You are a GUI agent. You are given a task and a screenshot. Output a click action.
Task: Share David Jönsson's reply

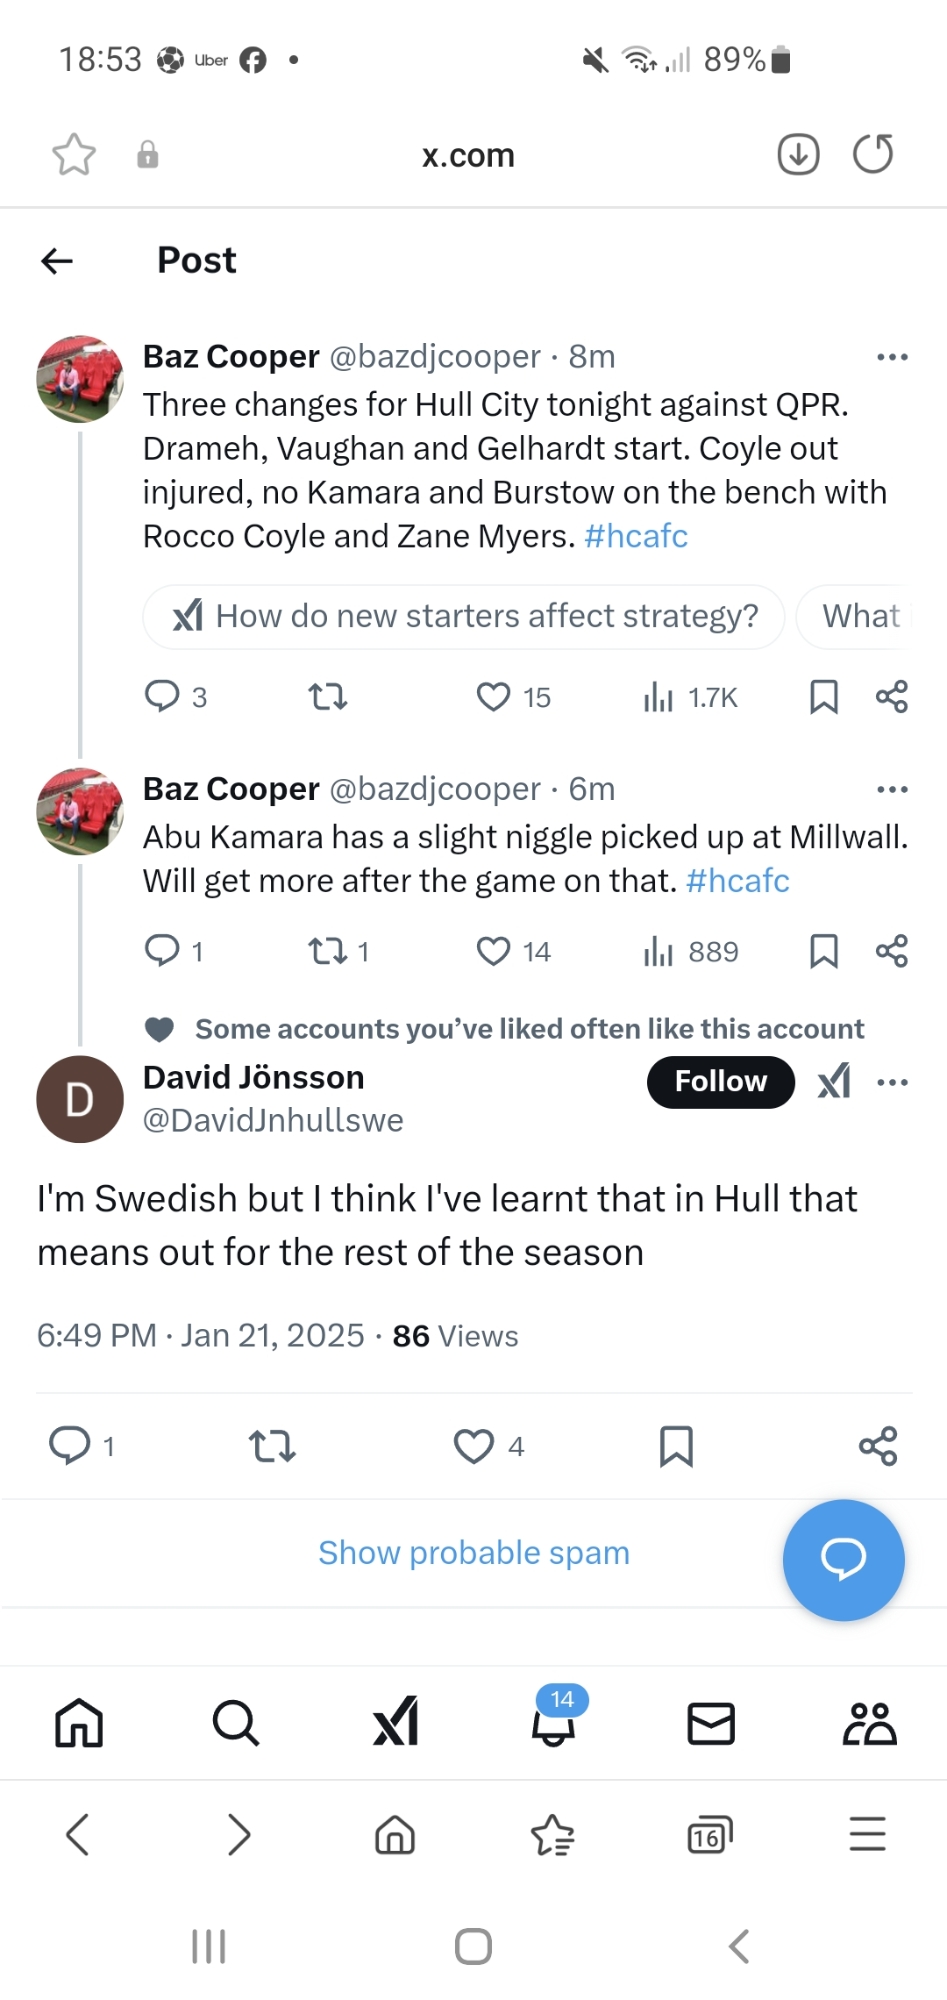click(878, 1446)
